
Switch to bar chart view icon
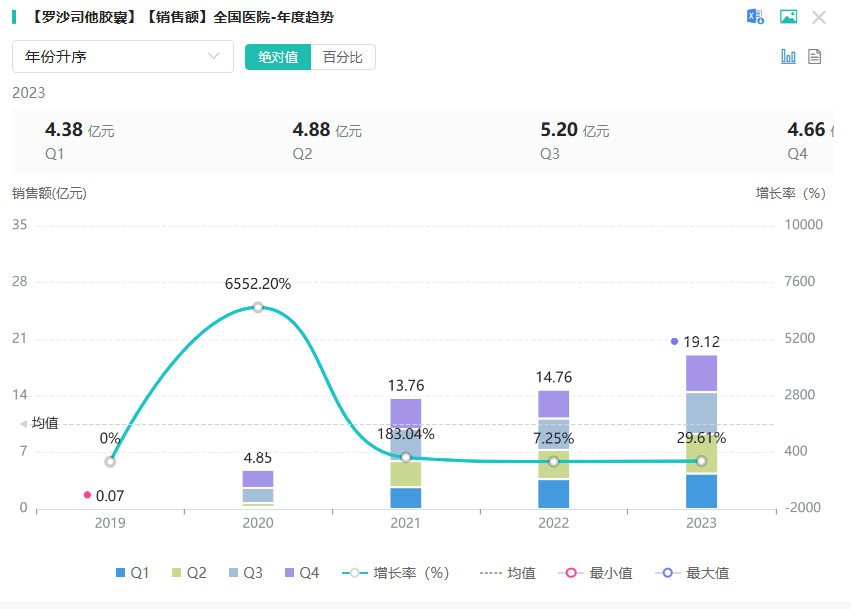(788, 57)
